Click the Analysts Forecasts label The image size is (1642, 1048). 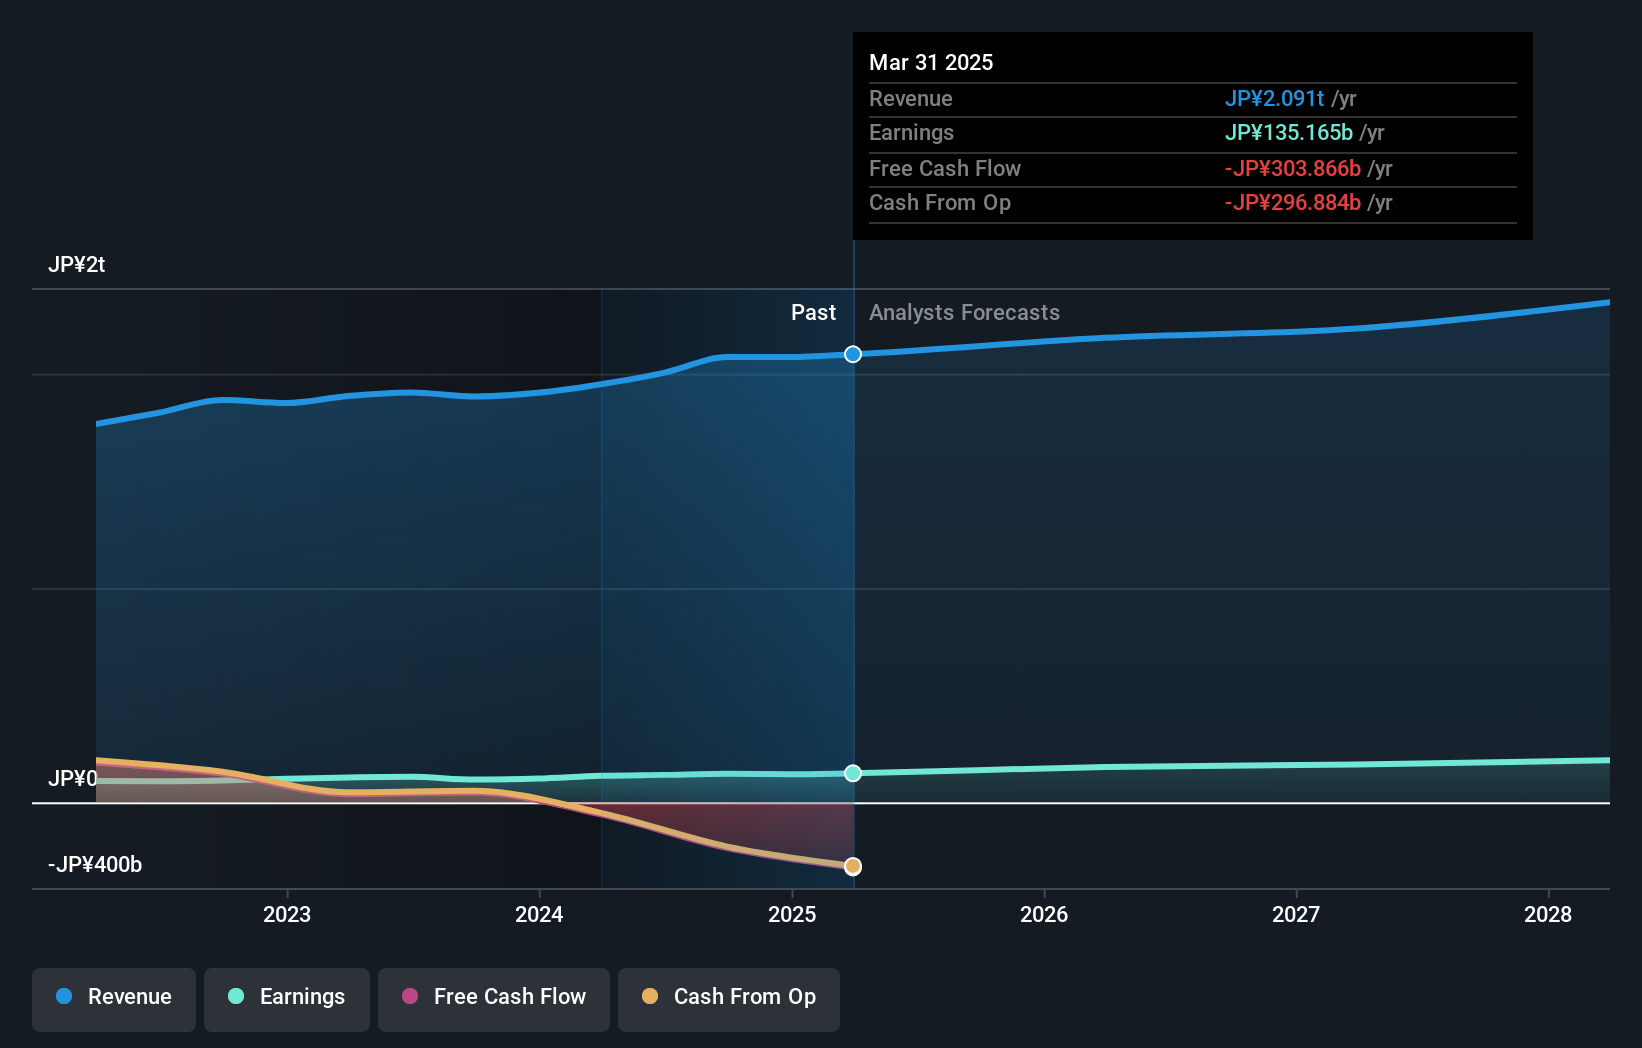point(964,313)
